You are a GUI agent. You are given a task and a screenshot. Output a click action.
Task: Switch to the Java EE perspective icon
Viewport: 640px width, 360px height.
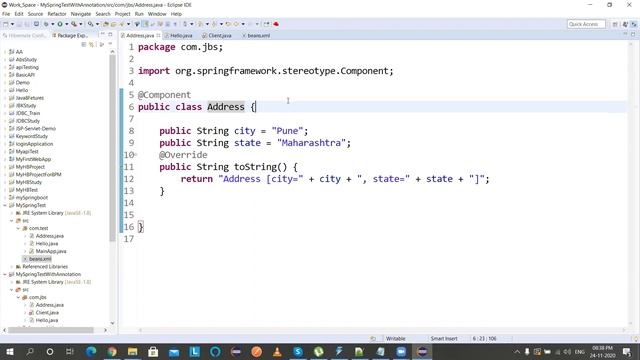tap(625, 24)
